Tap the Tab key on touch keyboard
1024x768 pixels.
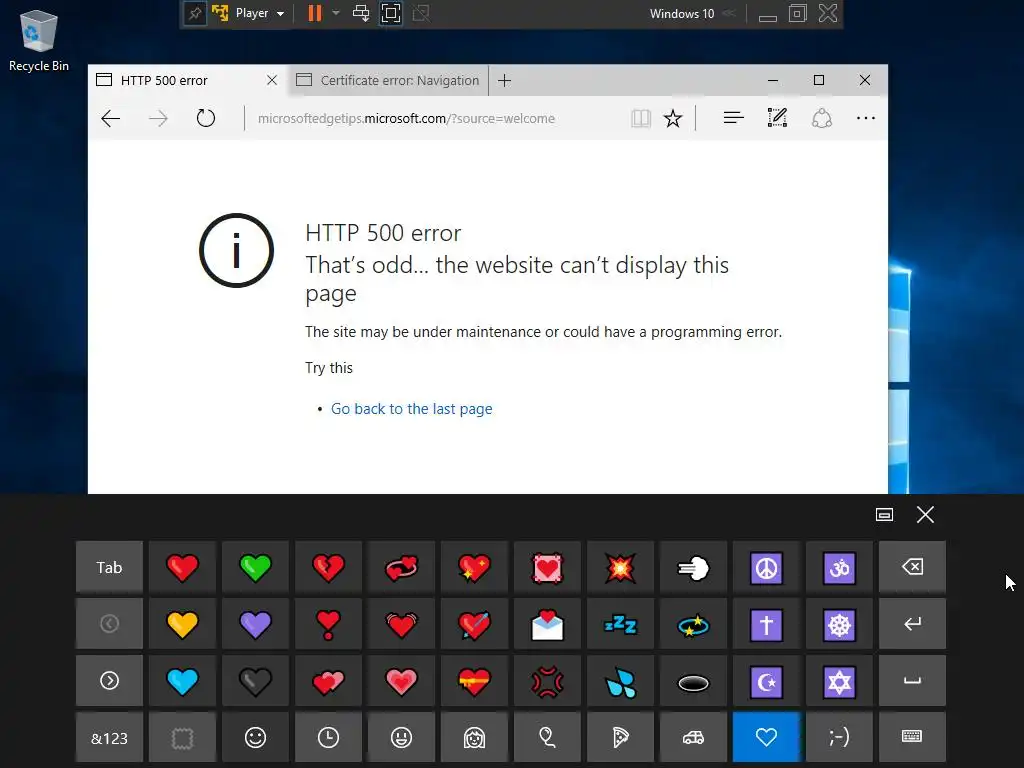(109, 568)
